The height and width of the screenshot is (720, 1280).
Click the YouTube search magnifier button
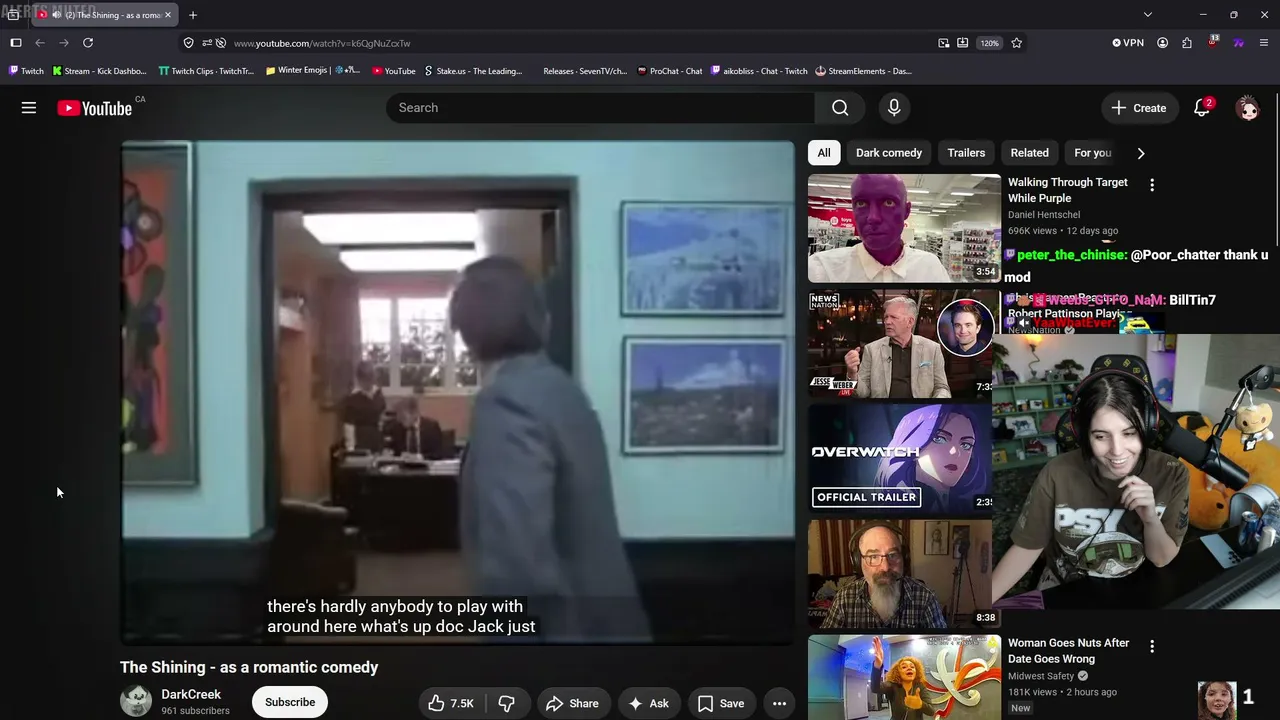pyautogui.click(x=840, y=108)
